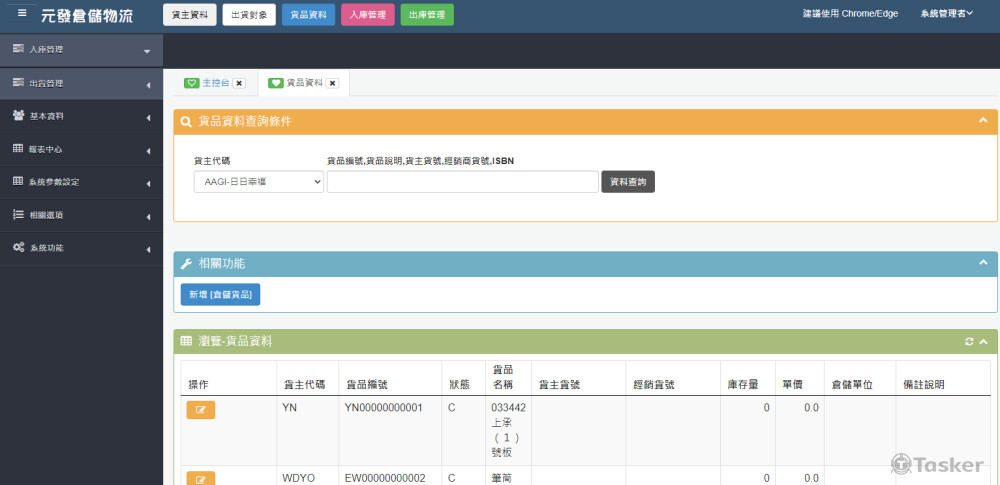
Task: Collapse the 貨品資料查詢條件 panel
Action: [983, 121]
